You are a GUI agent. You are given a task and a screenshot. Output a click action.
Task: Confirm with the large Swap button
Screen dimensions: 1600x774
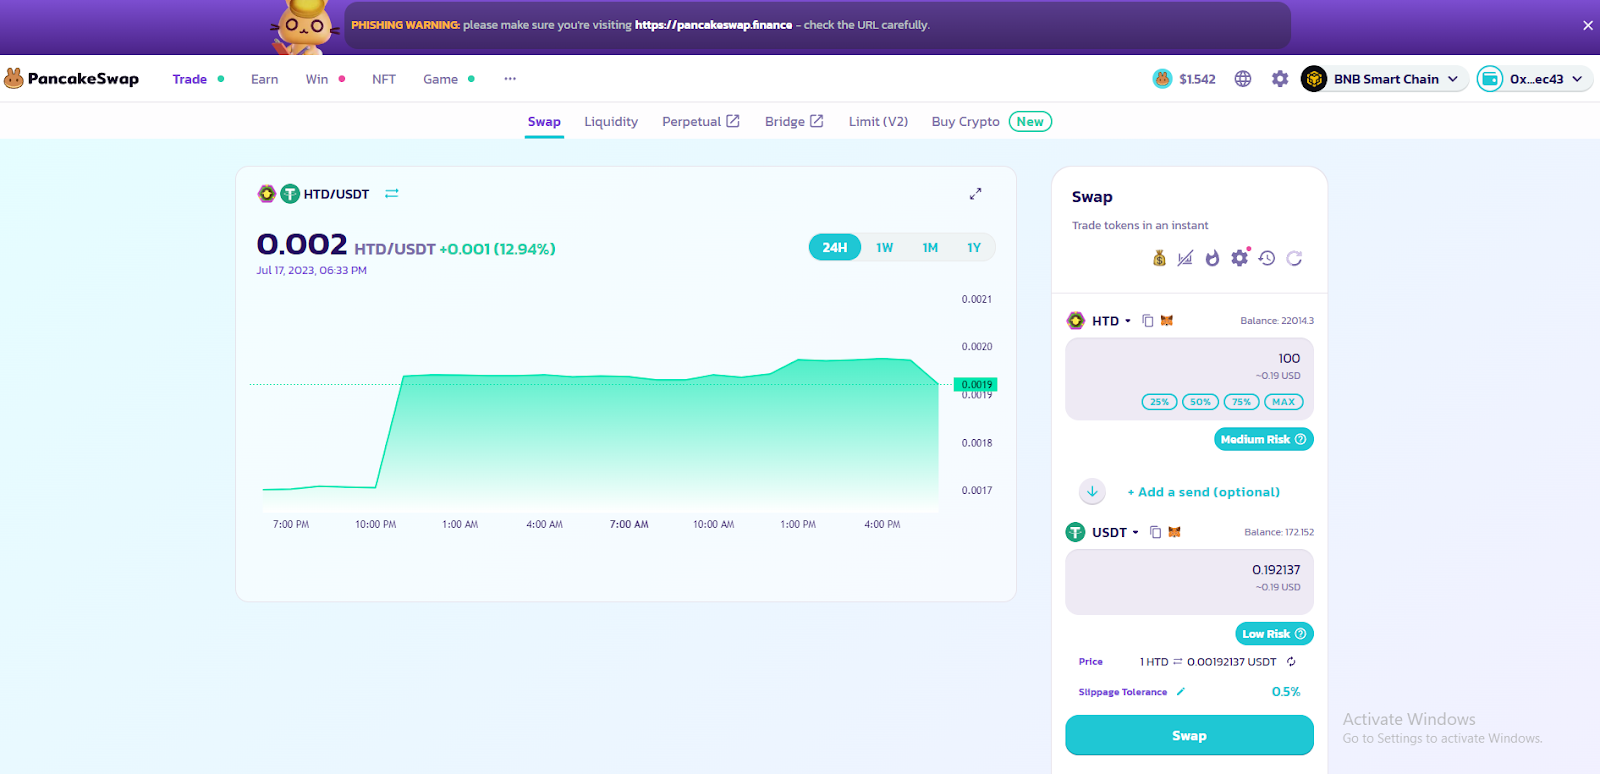coord(1189,735)
